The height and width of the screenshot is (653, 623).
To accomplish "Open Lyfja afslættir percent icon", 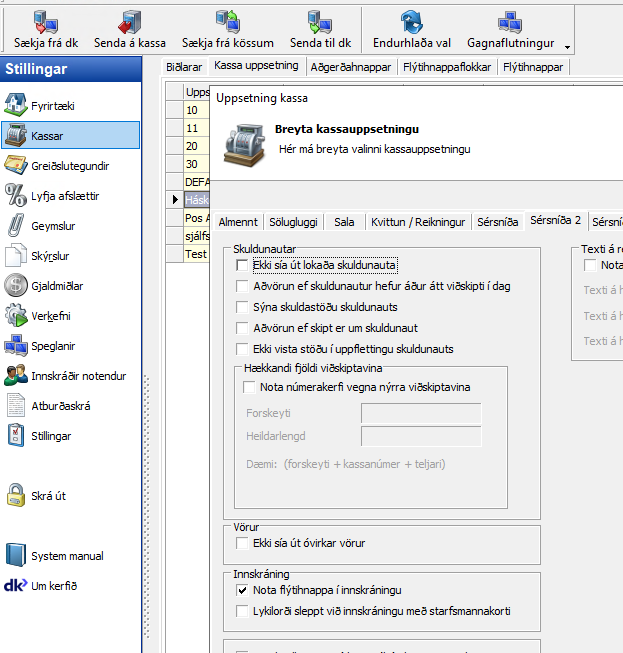I will 16,195.
